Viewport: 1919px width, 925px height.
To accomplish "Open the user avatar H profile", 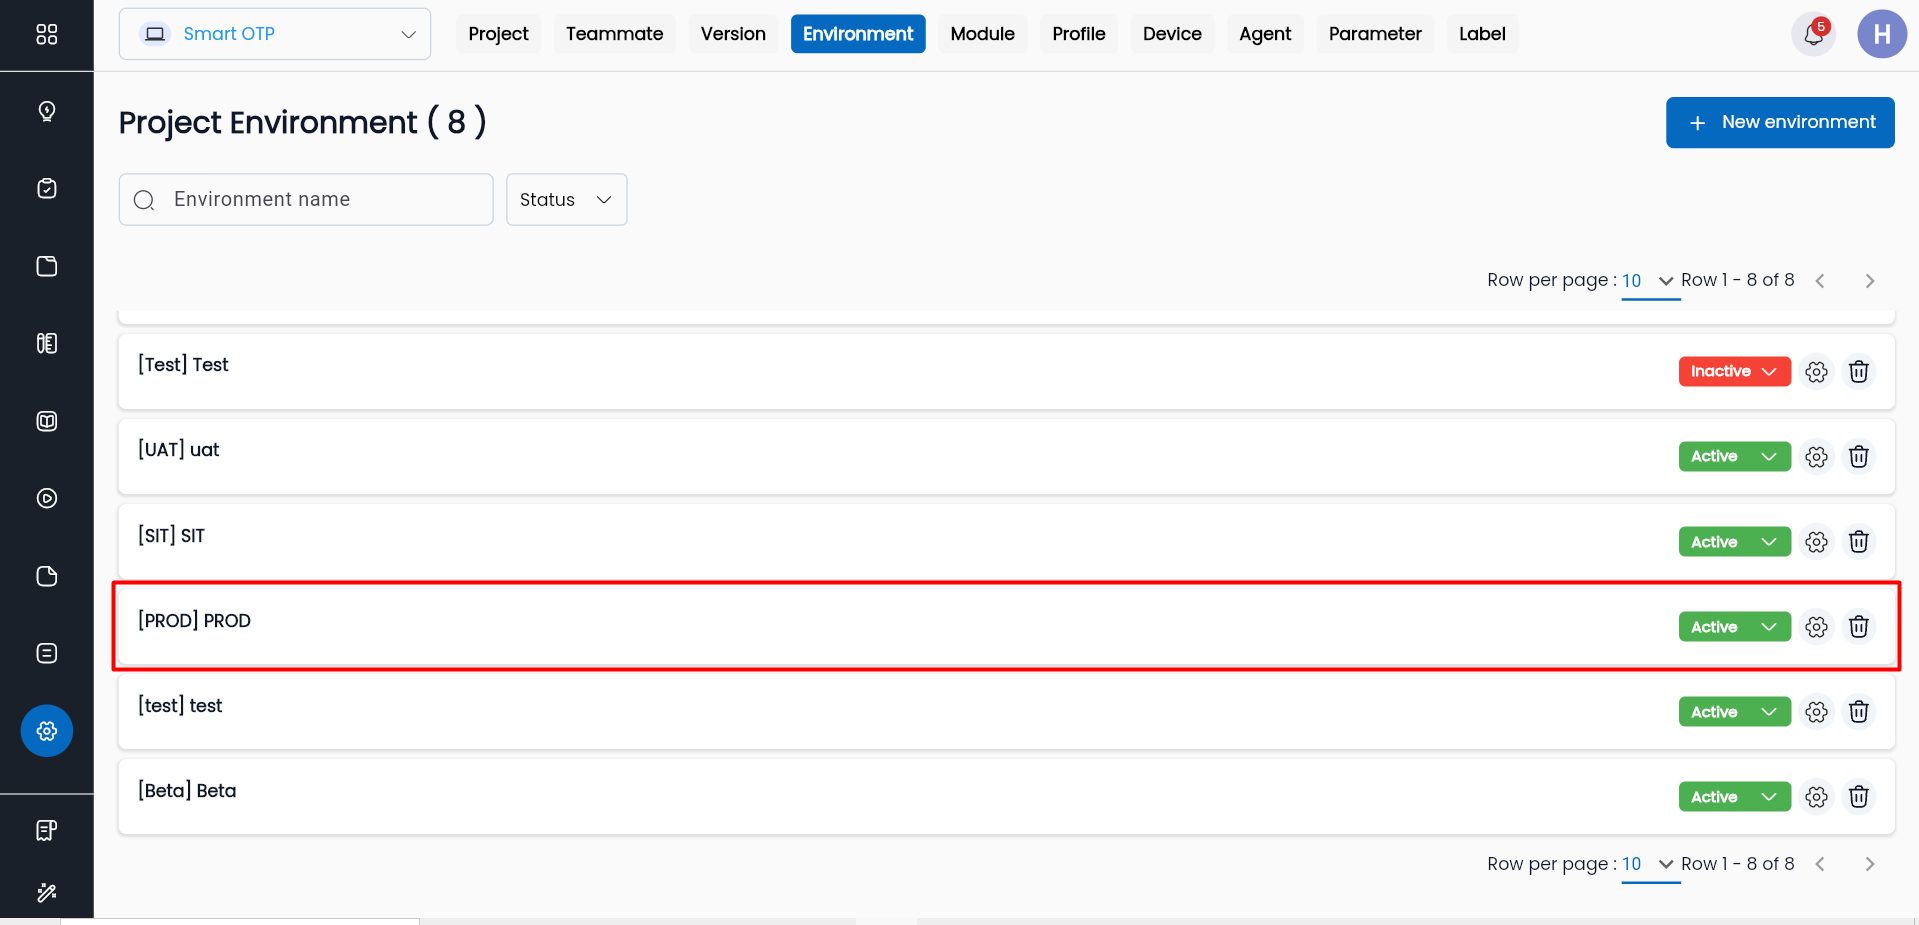I will 1881,34.
